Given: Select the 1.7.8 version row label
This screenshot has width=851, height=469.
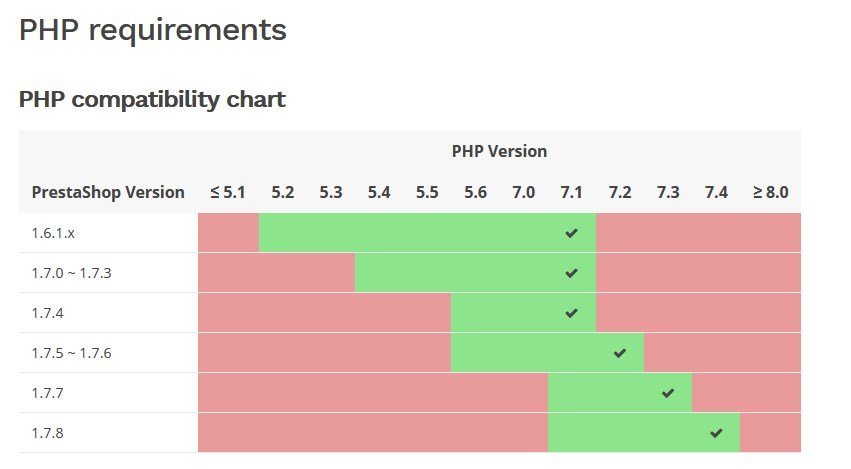Looking at the screenshot, I should (x=48, y=433).
